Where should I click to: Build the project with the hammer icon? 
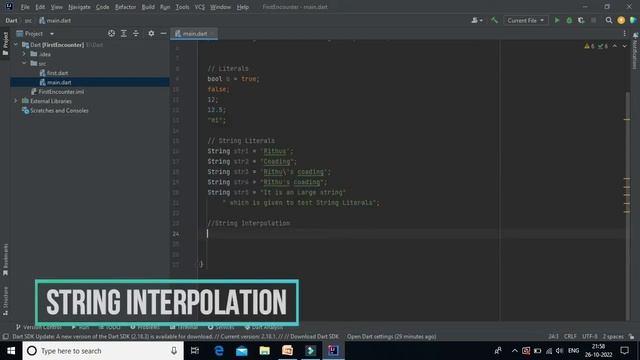tap(494, 20)
